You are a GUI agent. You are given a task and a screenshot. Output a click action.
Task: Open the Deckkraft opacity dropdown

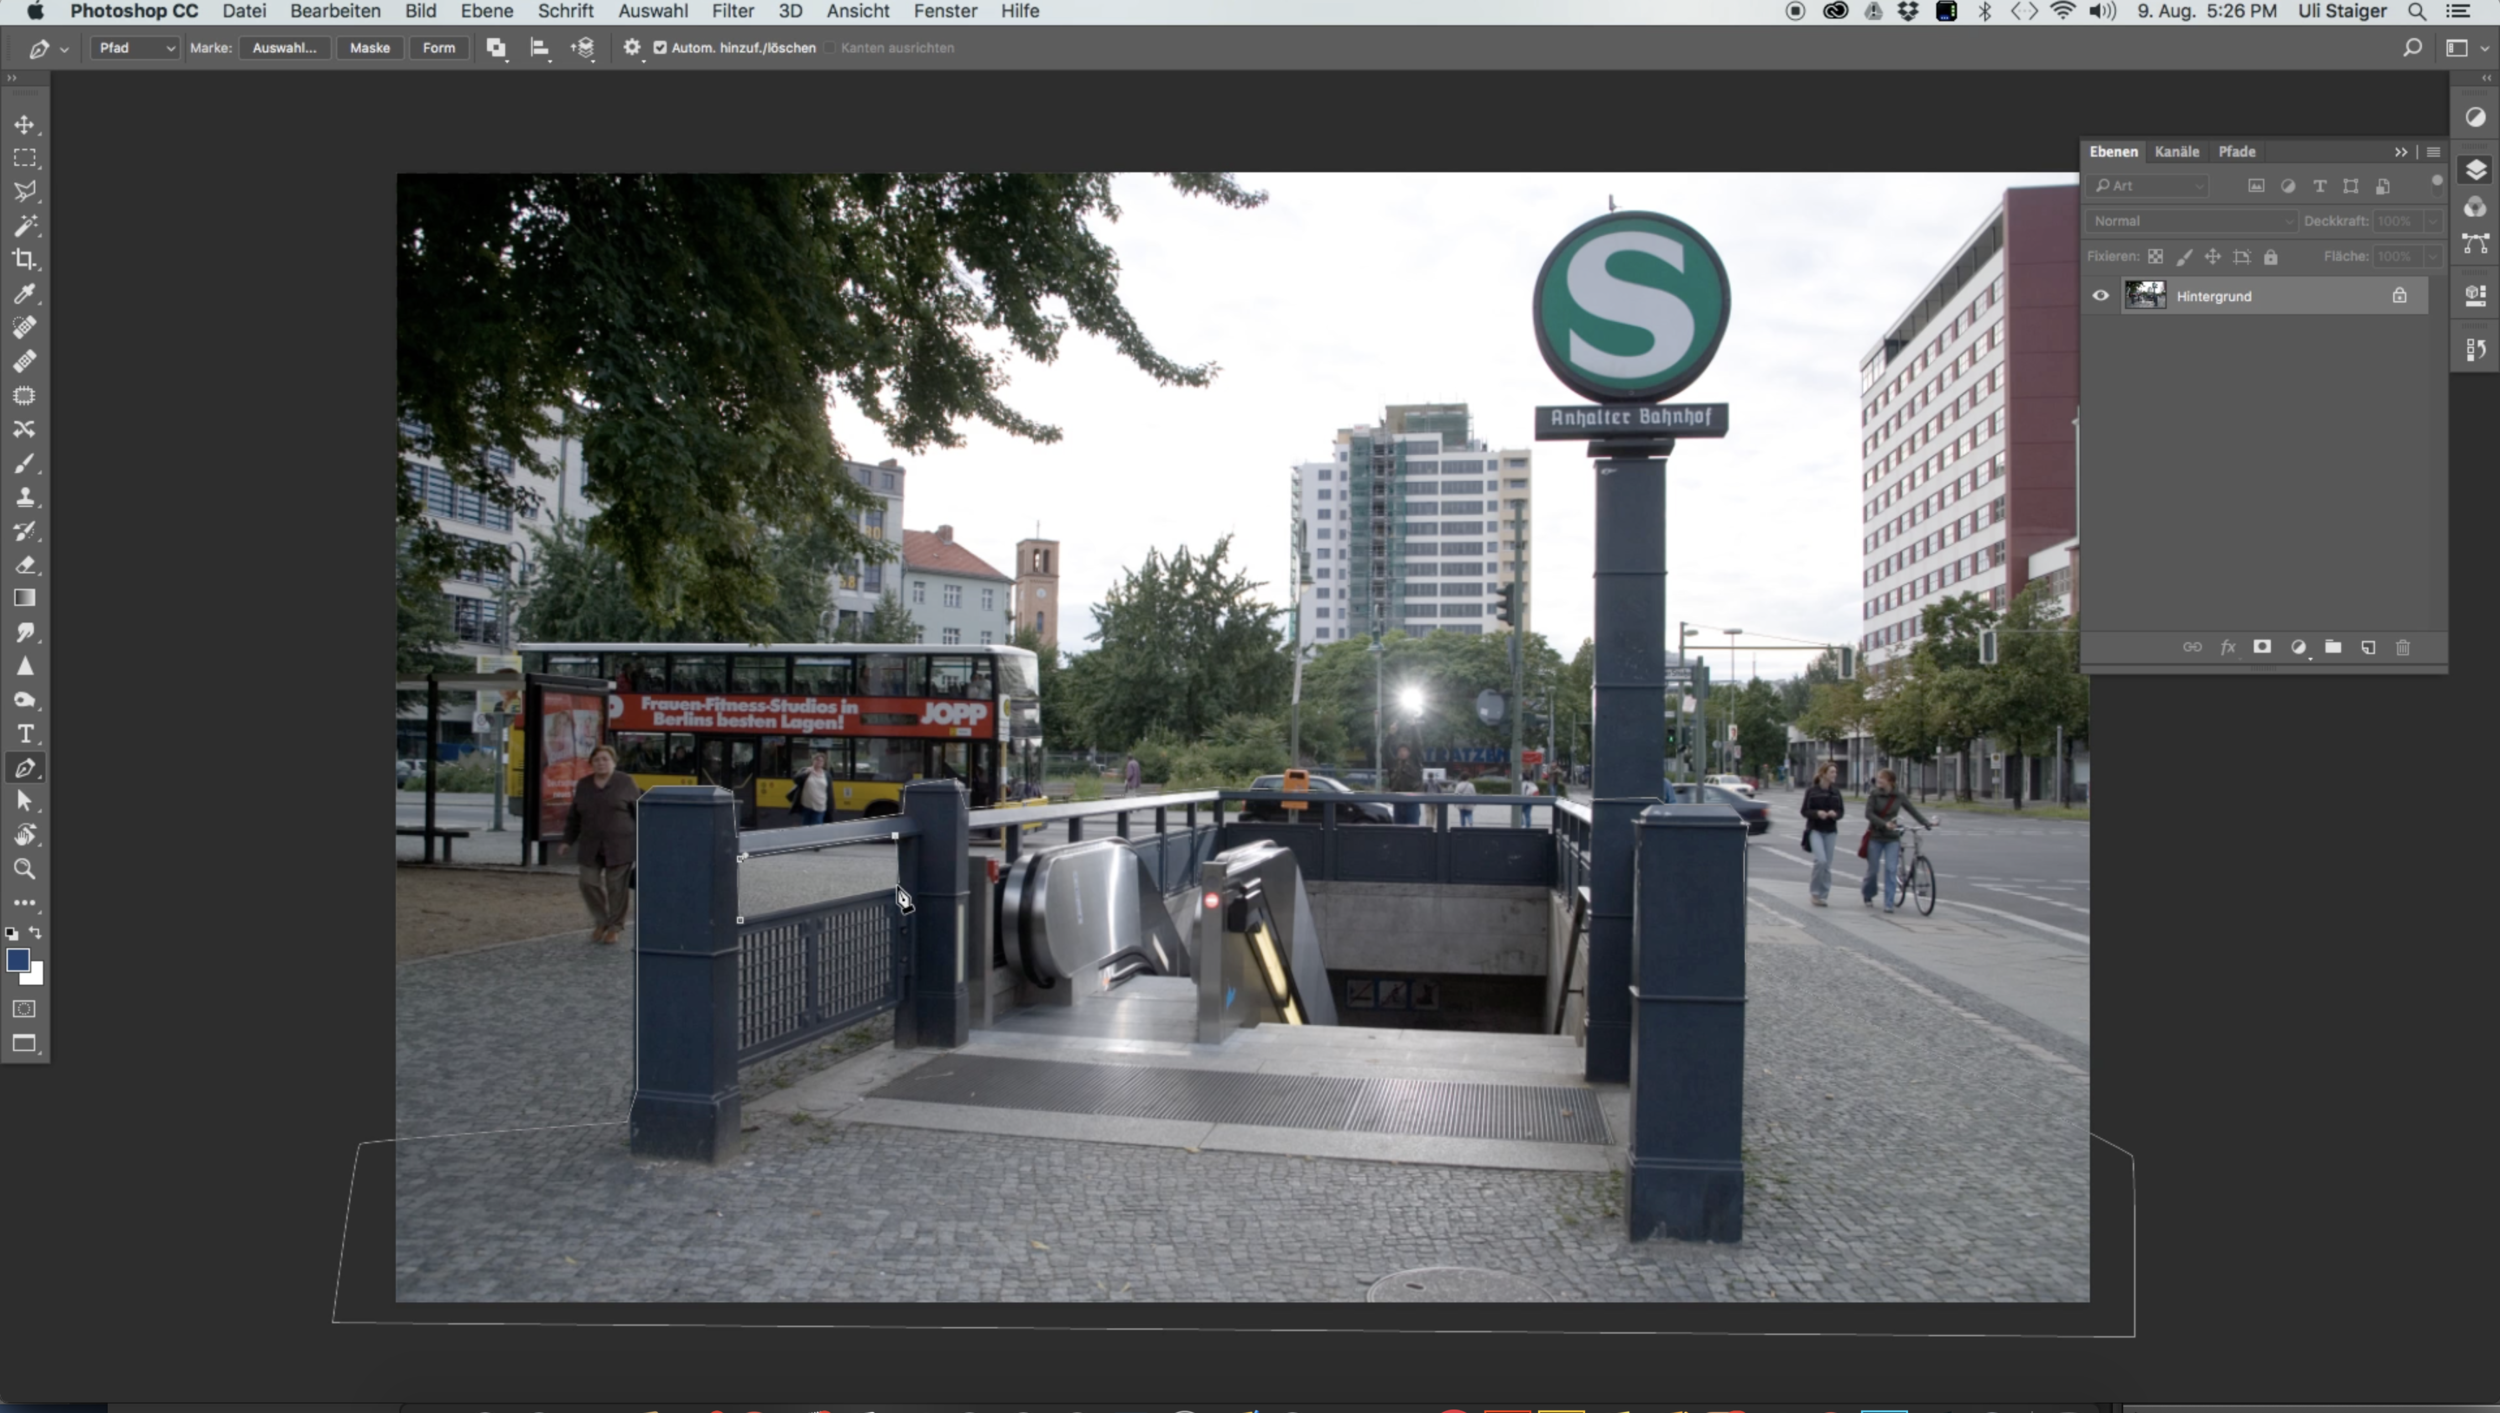tap(2433, 221)
